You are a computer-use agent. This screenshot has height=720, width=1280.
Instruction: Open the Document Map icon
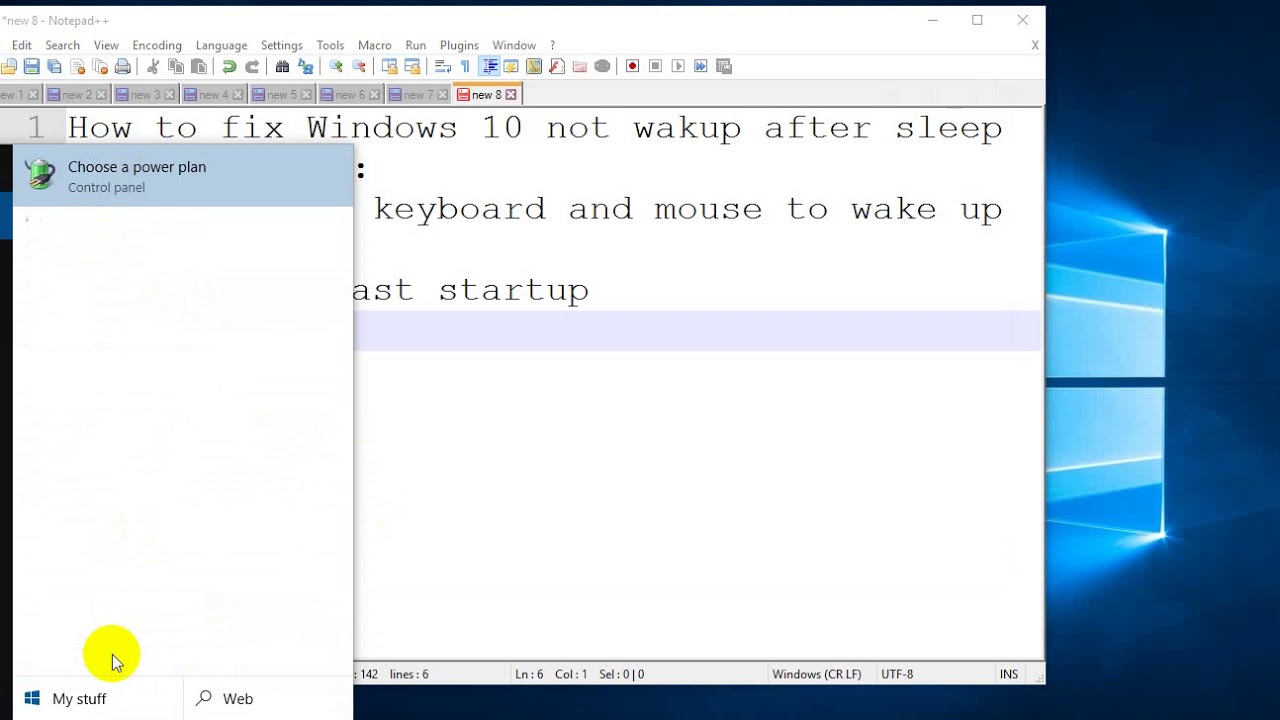coord(534,66)
